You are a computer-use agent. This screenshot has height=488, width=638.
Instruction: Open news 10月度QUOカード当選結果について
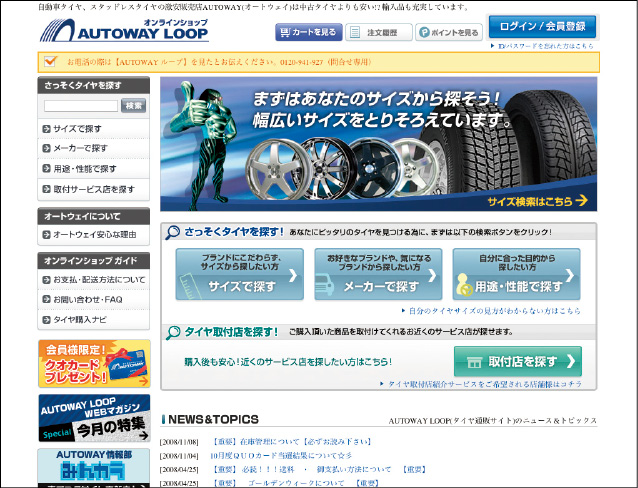tap(281, 455)
